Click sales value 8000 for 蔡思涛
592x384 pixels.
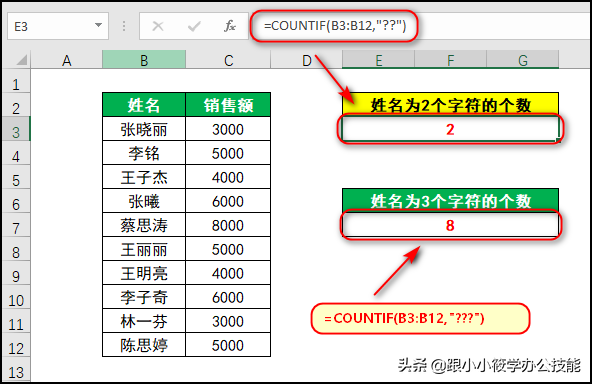click(228, 225)
